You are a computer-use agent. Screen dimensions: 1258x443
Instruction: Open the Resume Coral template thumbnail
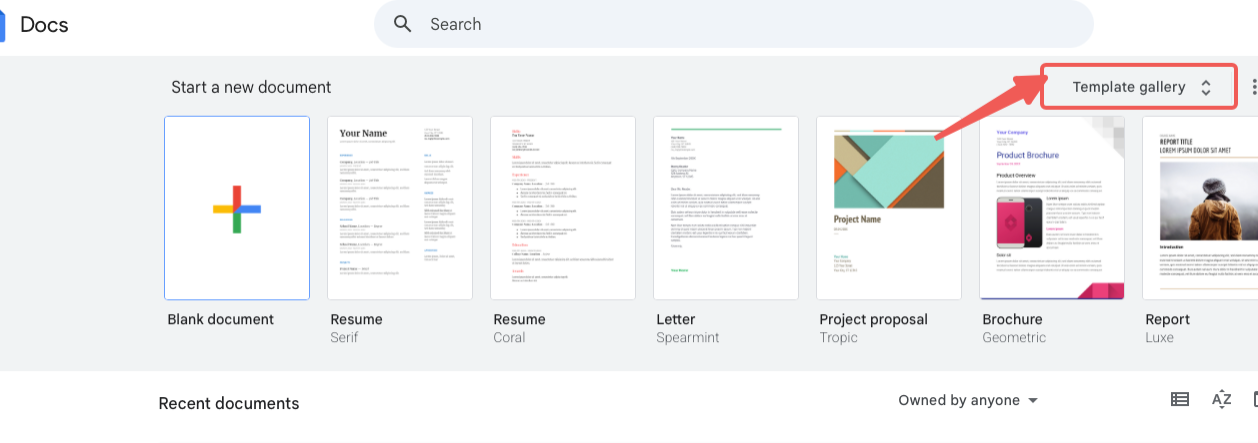[x=563, y=208]
